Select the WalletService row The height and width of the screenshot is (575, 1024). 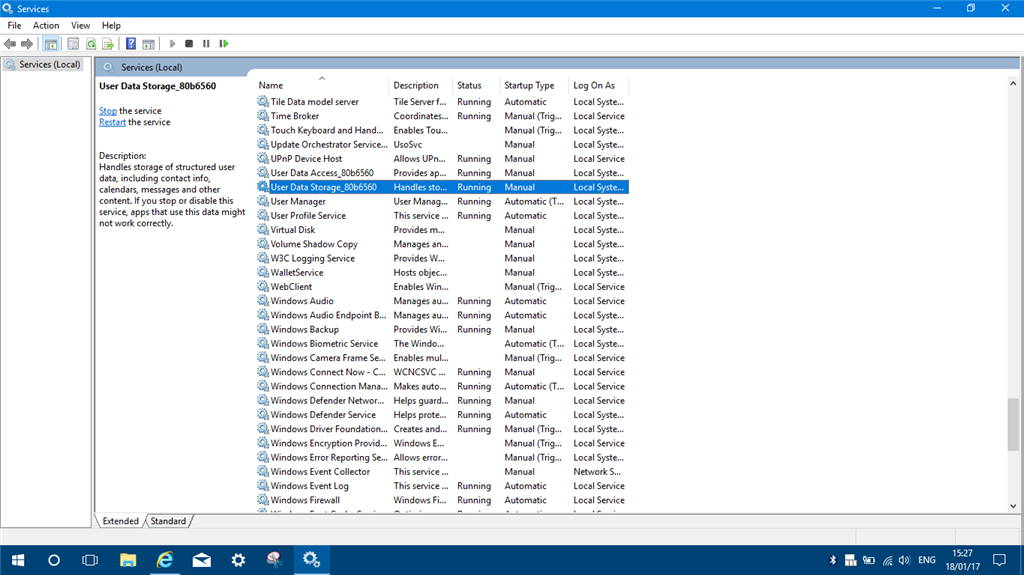(442, 272)
